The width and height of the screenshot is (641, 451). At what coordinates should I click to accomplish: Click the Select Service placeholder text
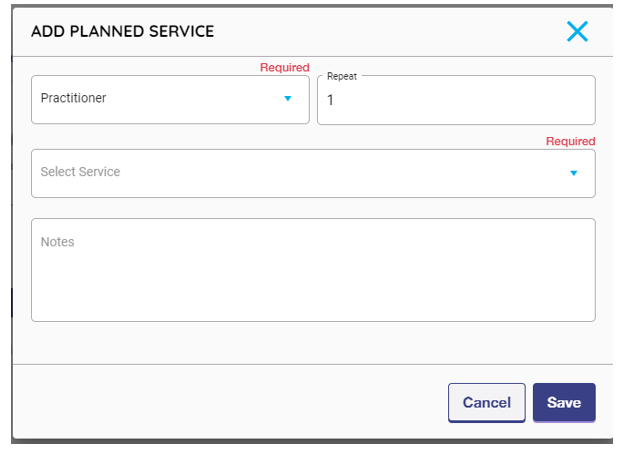pos(80,172)
